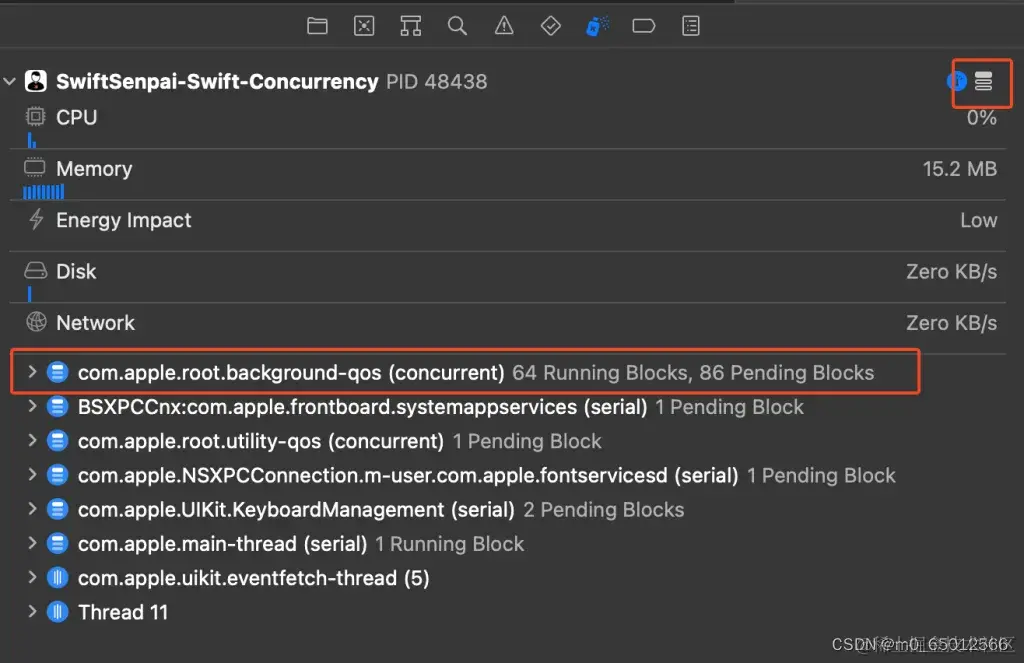Image resolution: width=1024 pixels, height=663 pixels.
Task: Click the fontservicesd queue icon
Action: tap(57, 475)
